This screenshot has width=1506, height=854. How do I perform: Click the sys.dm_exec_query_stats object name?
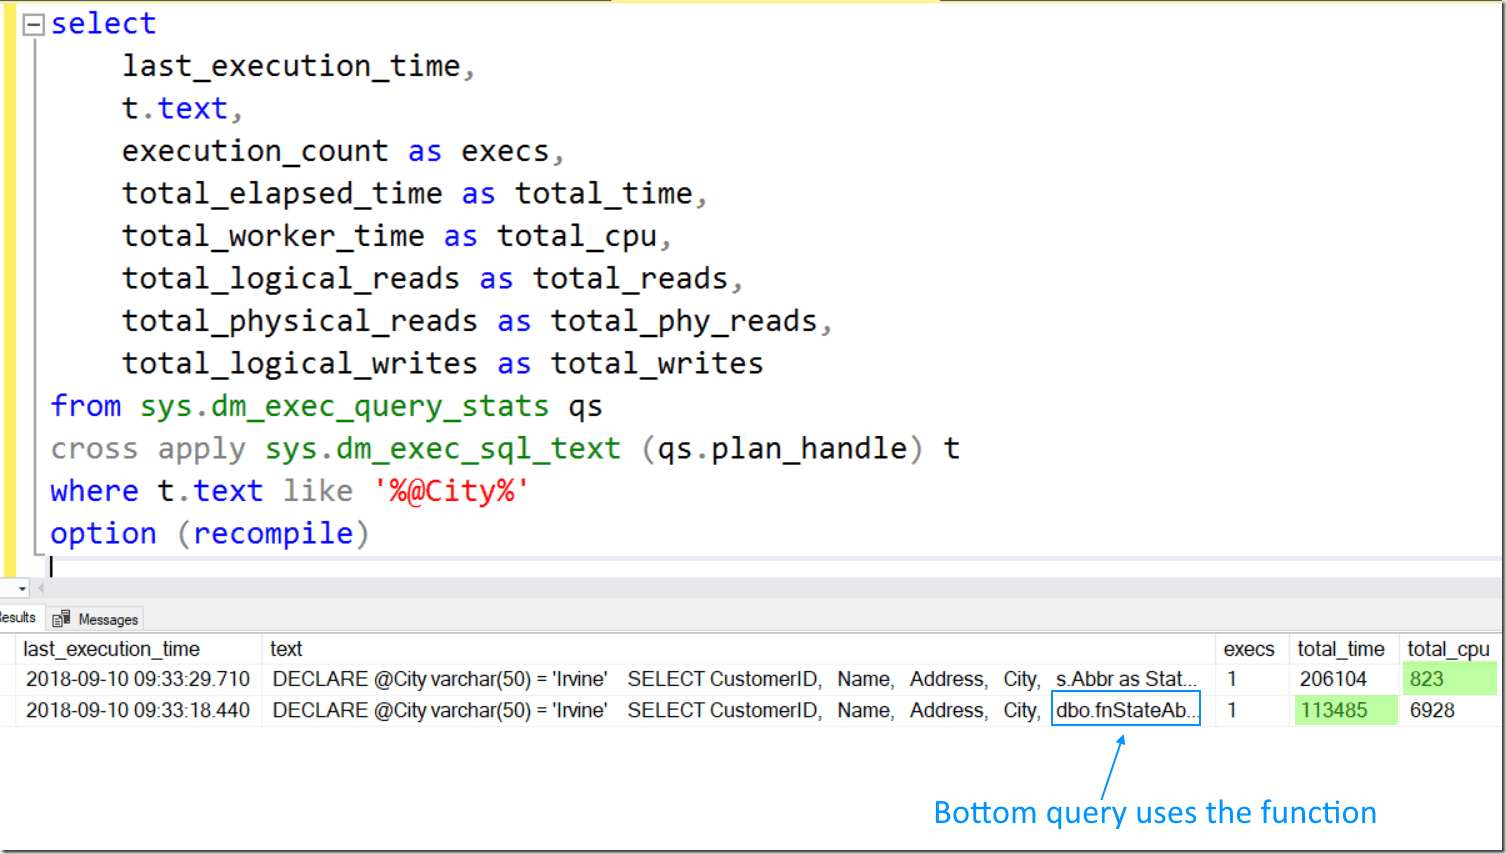point(344,406)
